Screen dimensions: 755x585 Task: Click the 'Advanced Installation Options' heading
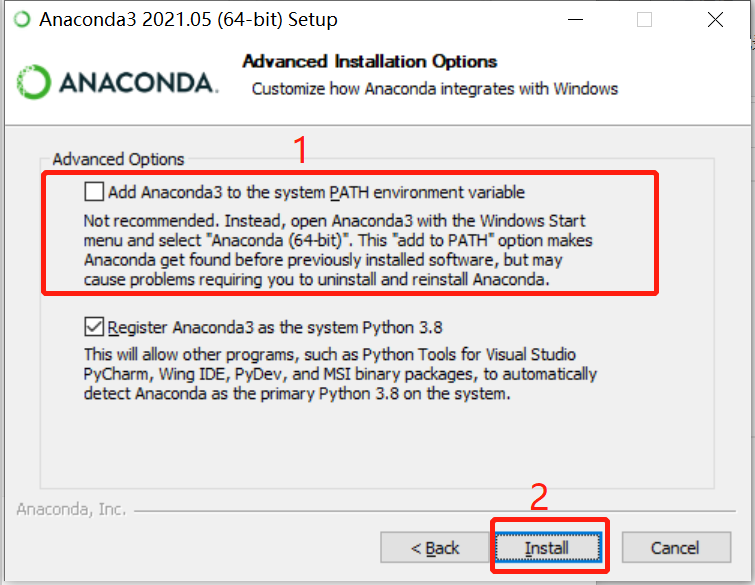click(369, 61)
